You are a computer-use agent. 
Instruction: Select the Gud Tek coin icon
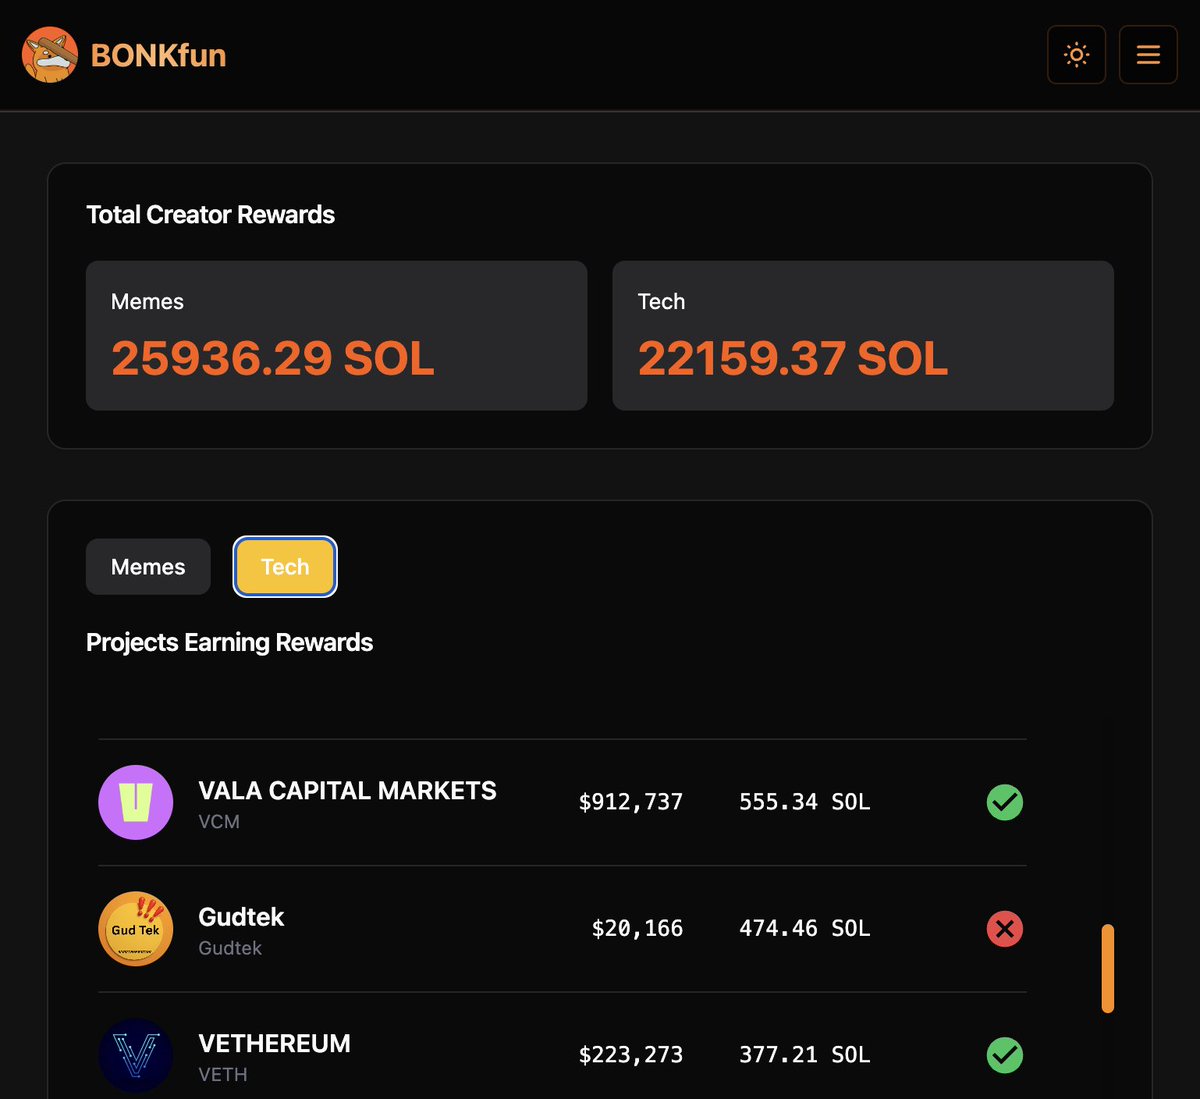[x=135, y=929]
